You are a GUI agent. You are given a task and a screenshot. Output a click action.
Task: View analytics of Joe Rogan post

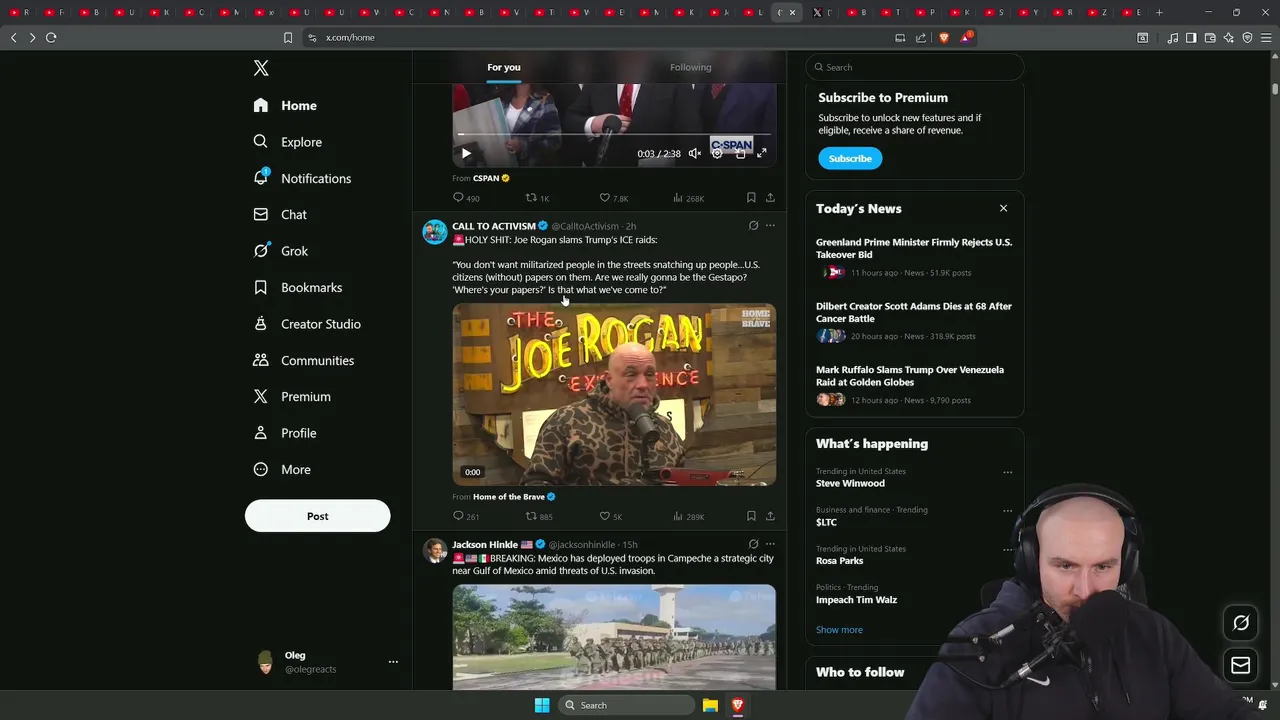pos(688,517)
